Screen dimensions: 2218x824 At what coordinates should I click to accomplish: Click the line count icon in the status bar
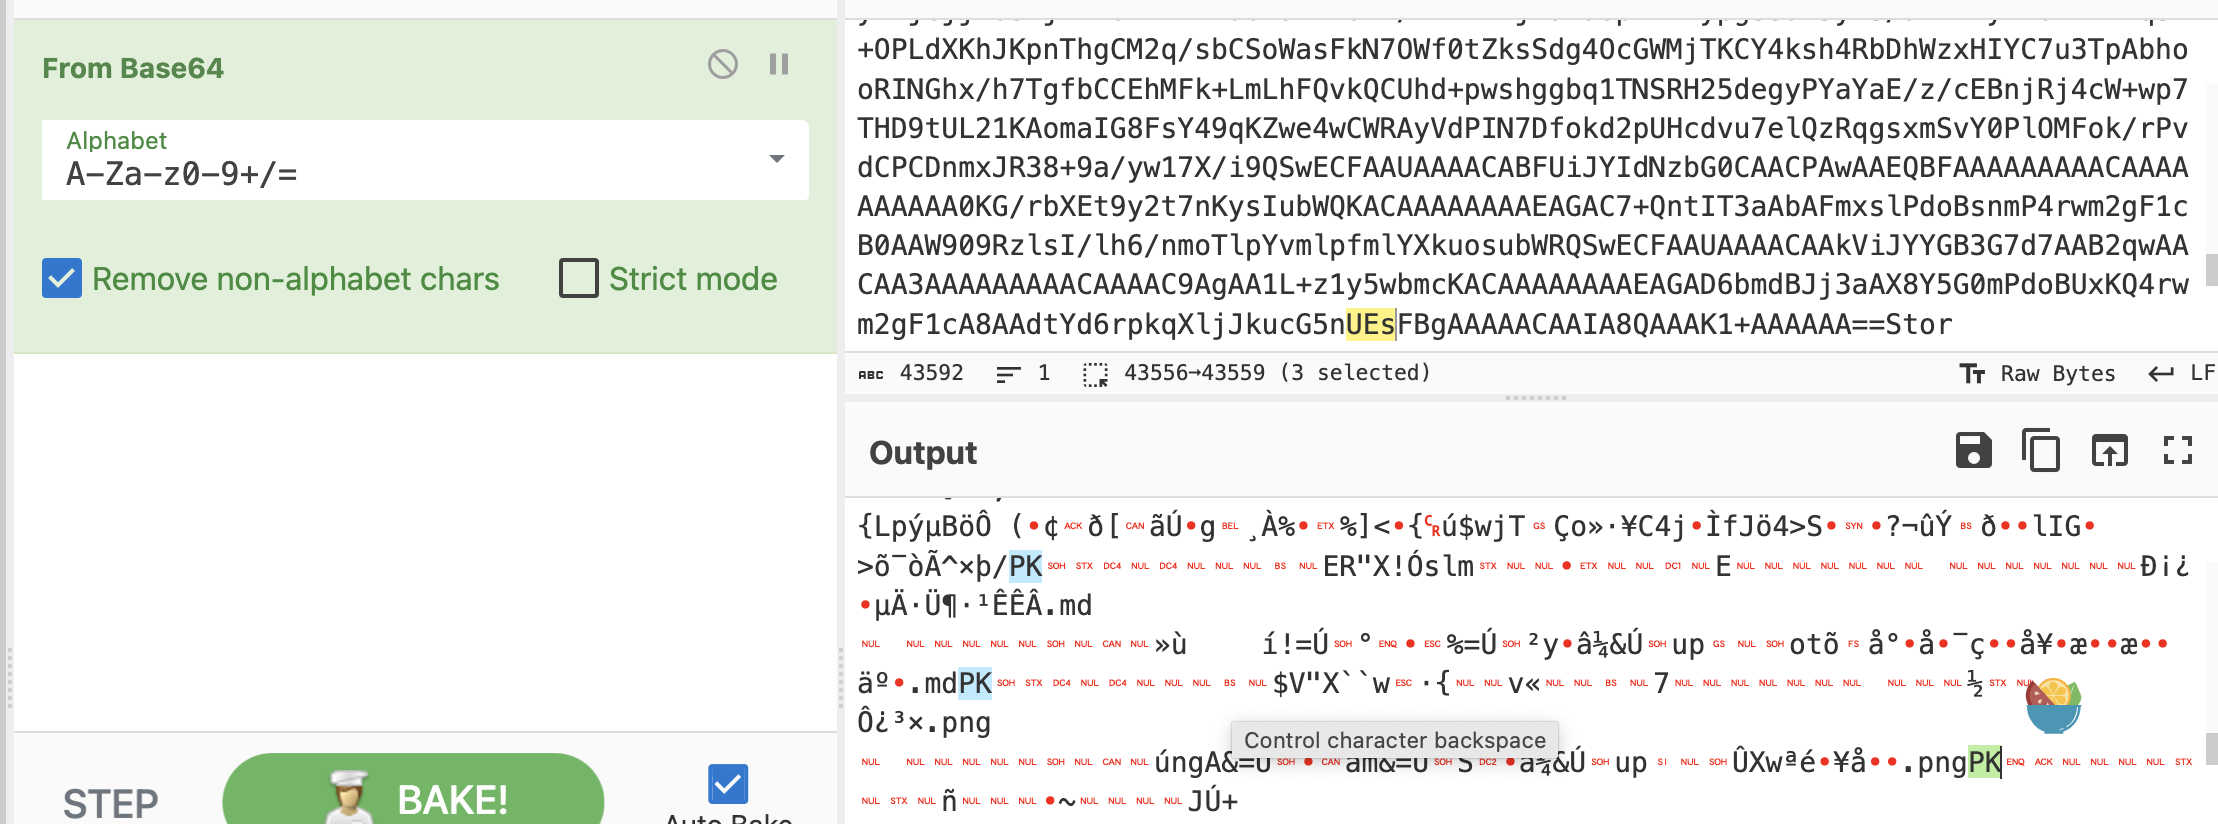pyautogui.click(x=1008, y=374)
